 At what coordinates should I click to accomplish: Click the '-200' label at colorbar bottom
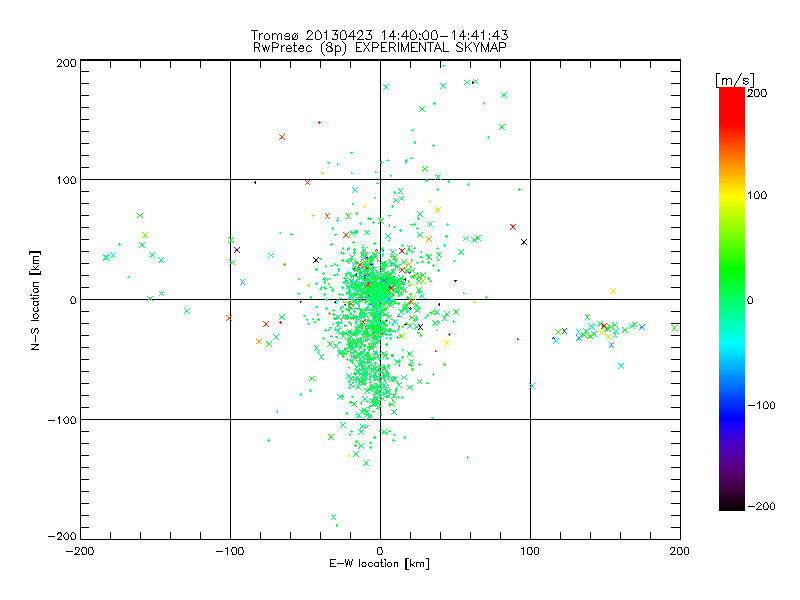pos(761,506)
